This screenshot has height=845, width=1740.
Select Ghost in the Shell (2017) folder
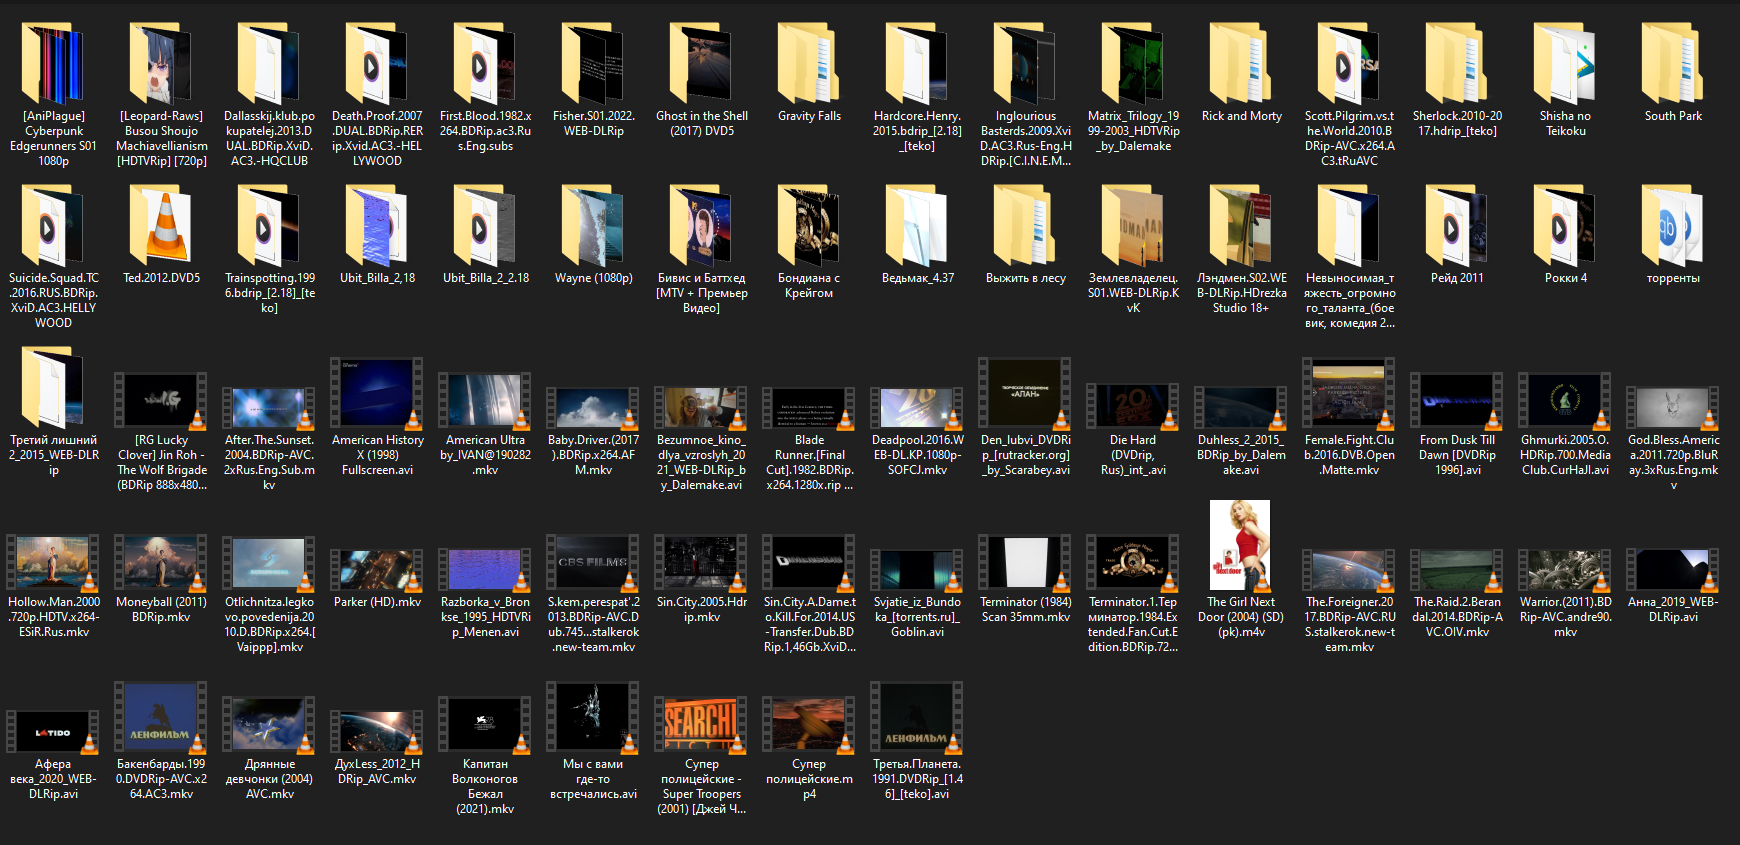701,64
